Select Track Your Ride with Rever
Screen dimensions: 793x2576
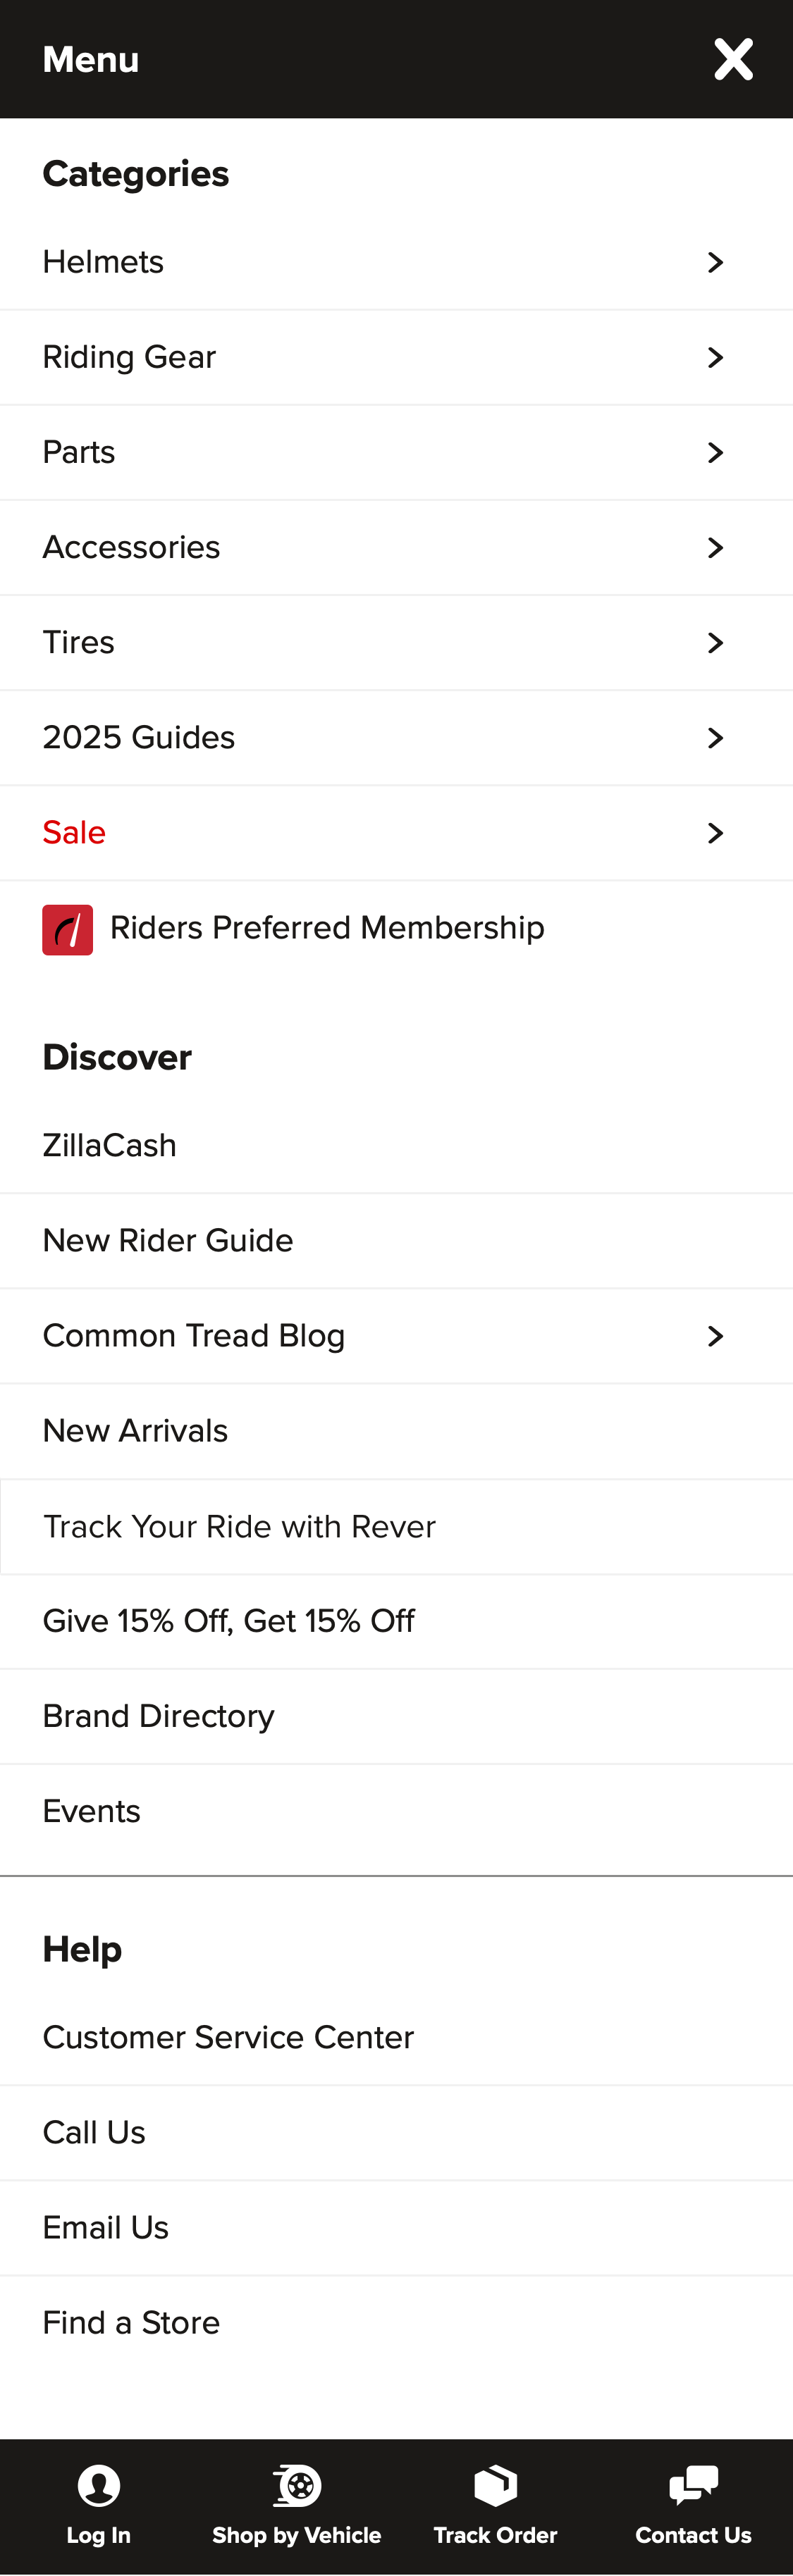click(238, 1526)
